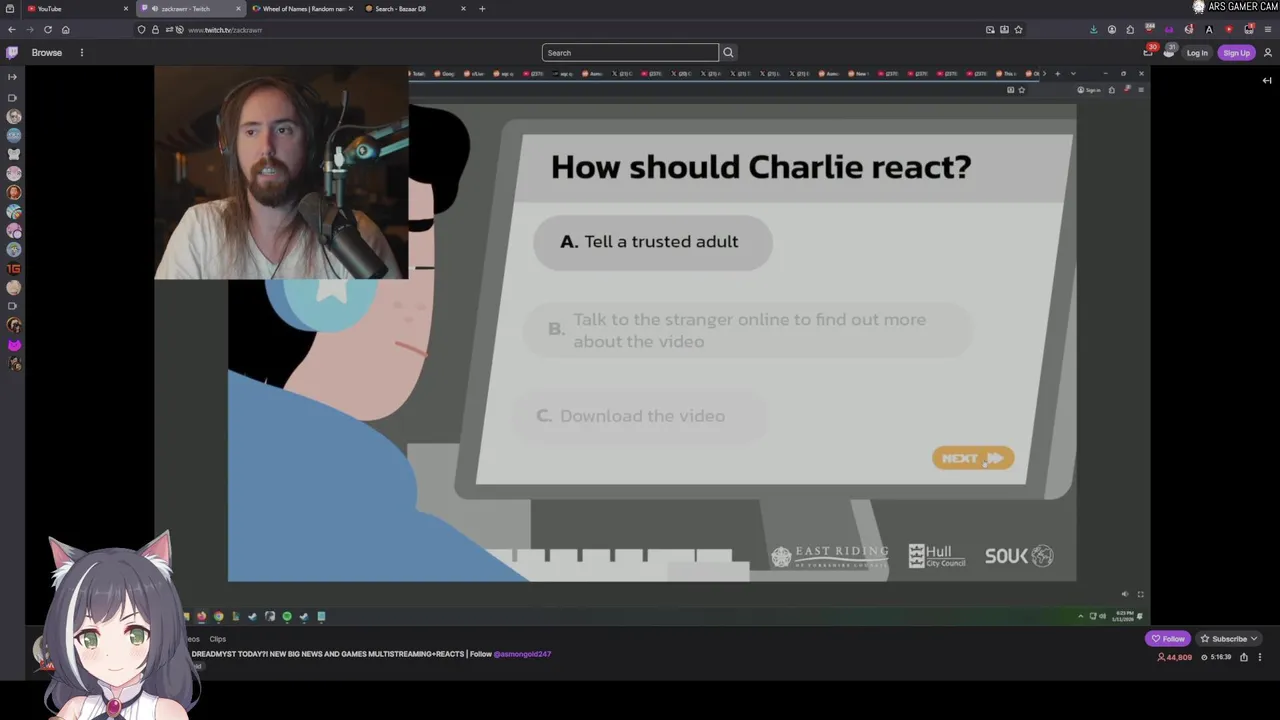
Task: Click the Spotify icon in streamed taskbar
Action: 287,616
